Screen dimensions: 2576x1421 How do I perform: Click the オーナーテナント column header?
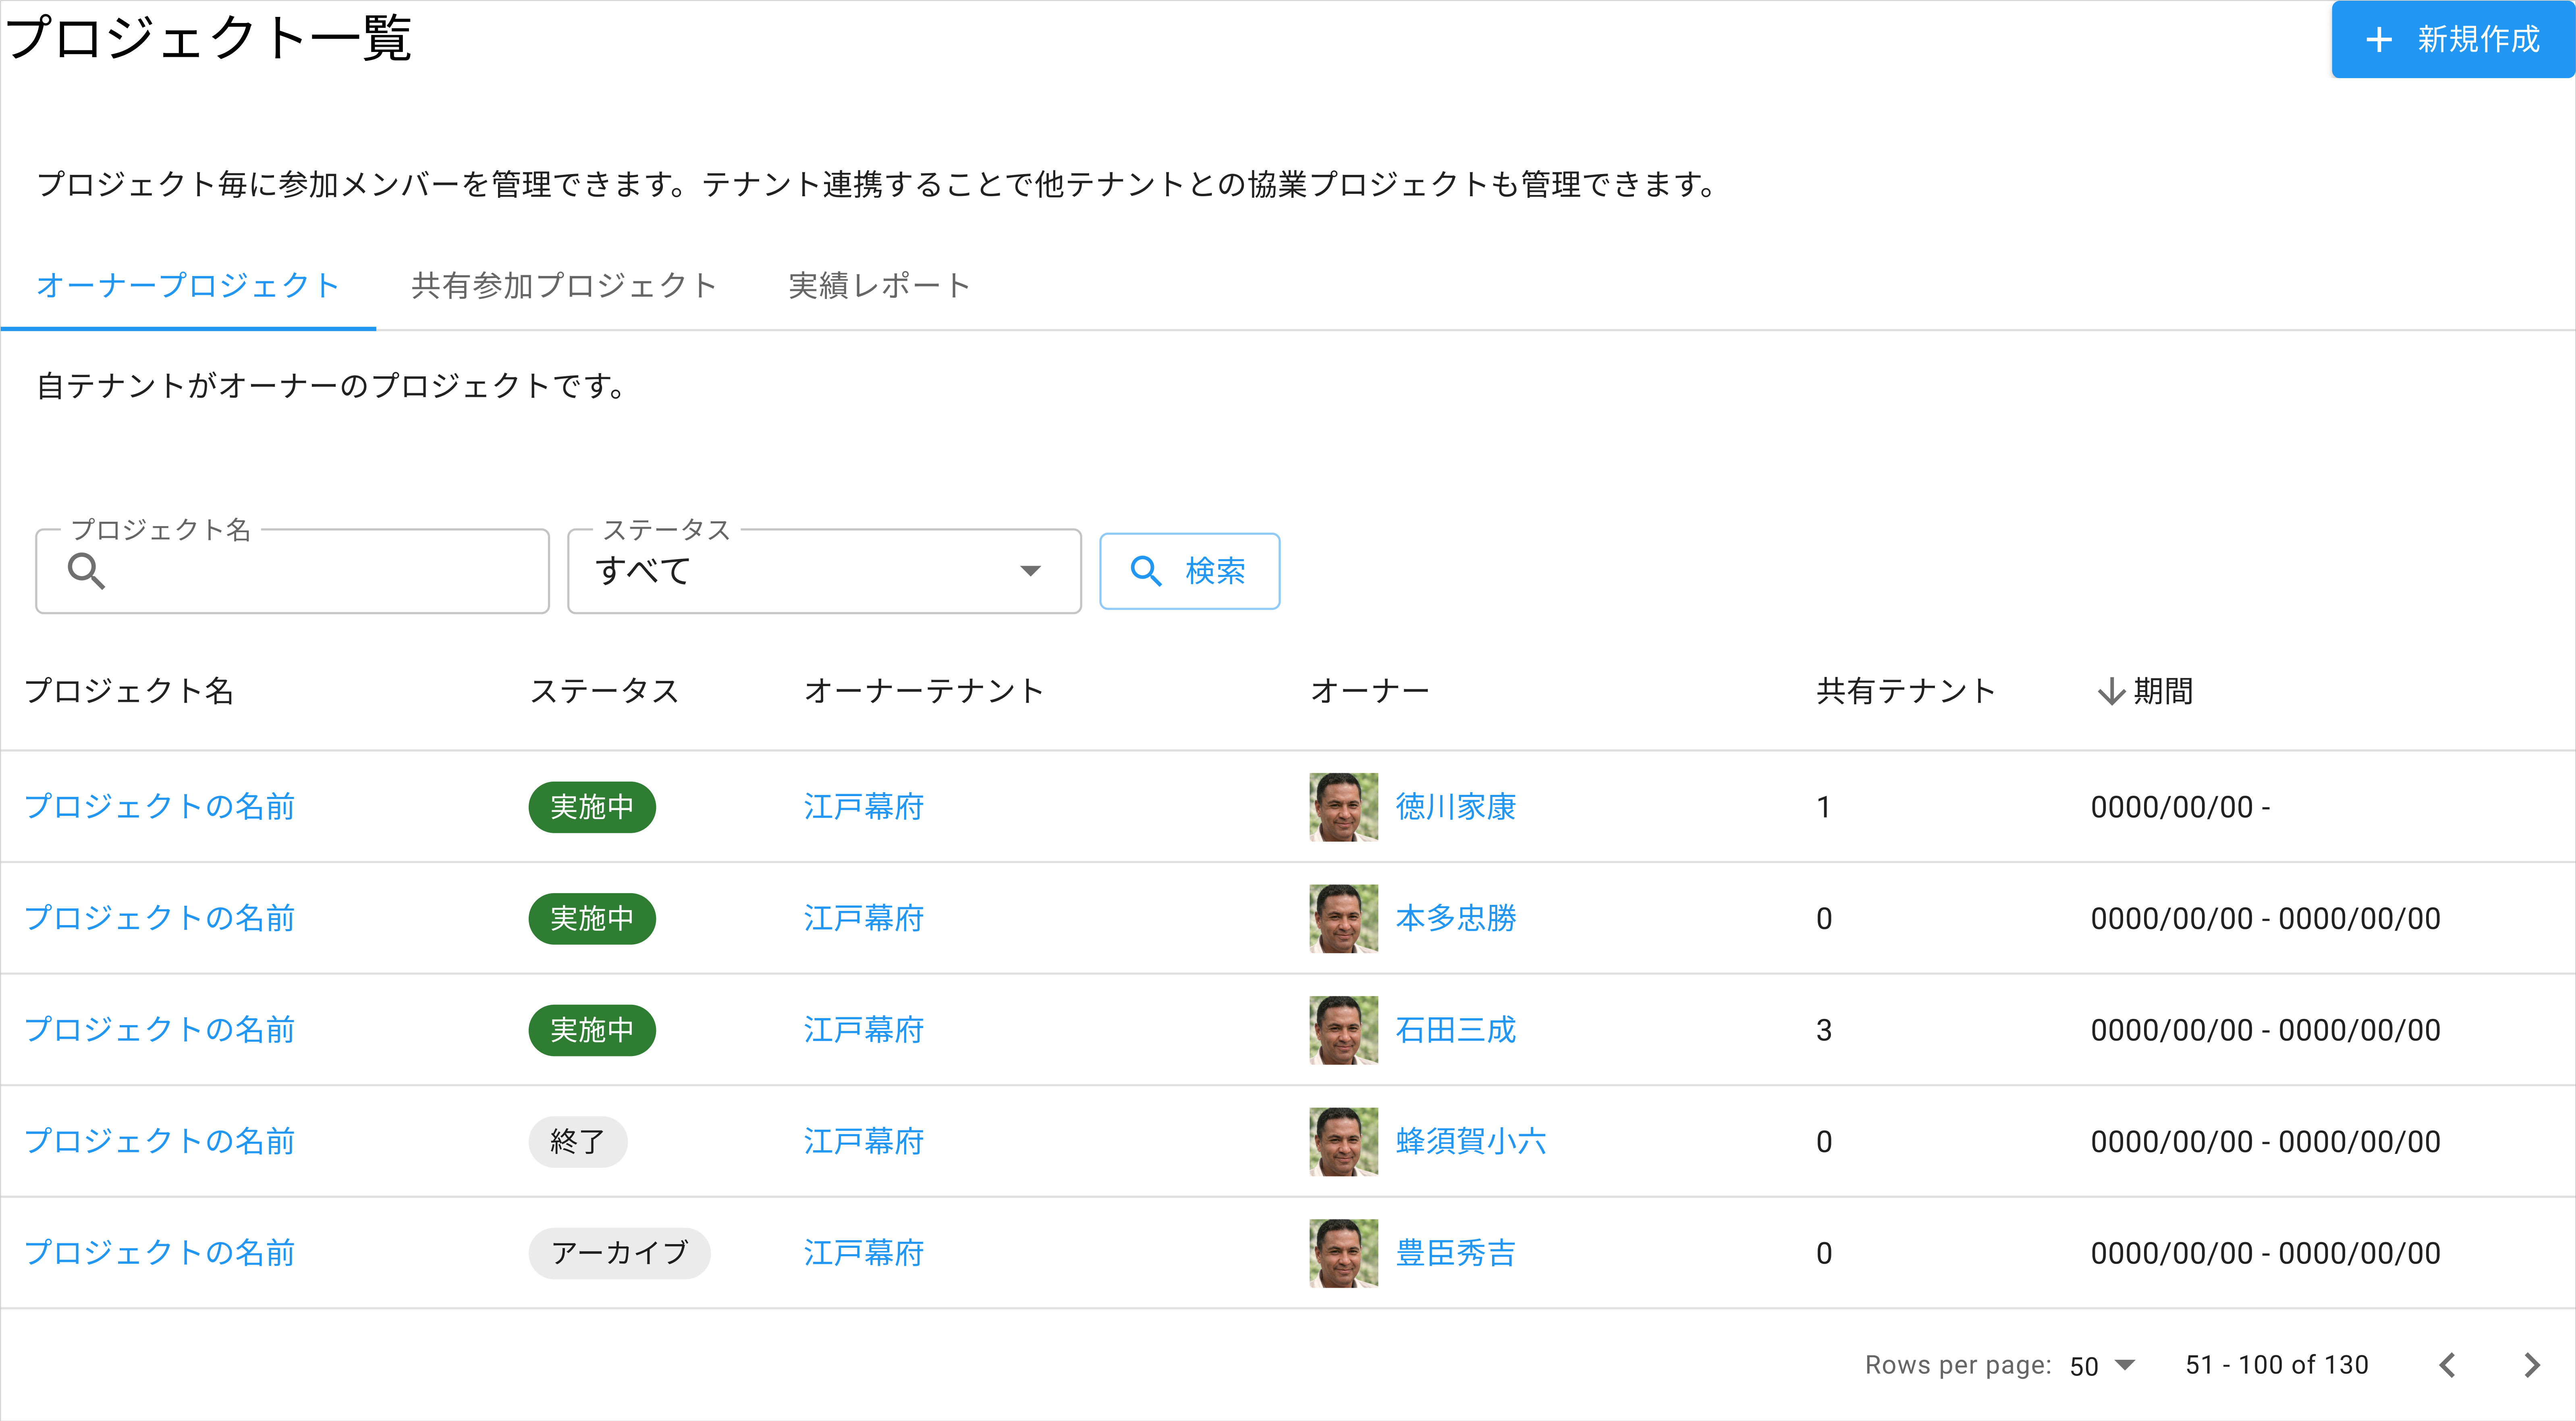(924, 691)
